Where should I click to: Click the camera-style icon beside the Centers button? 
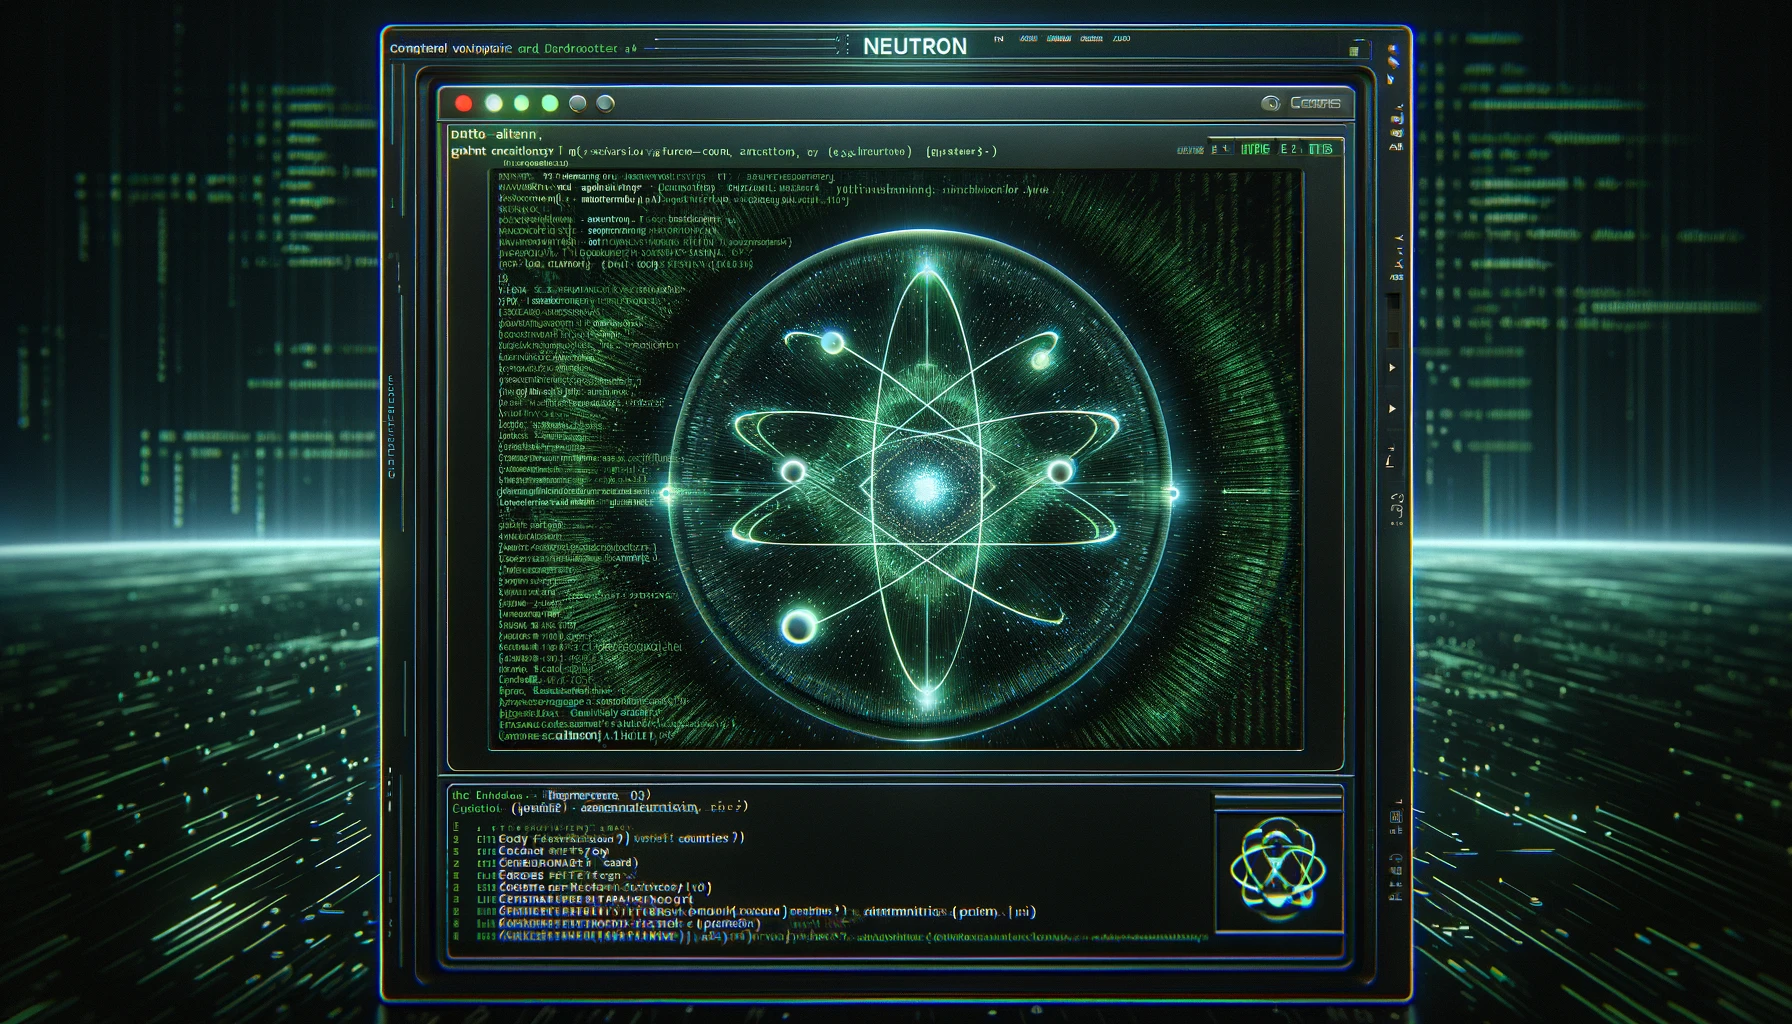pyautogui.click(x=1272, y=102)
